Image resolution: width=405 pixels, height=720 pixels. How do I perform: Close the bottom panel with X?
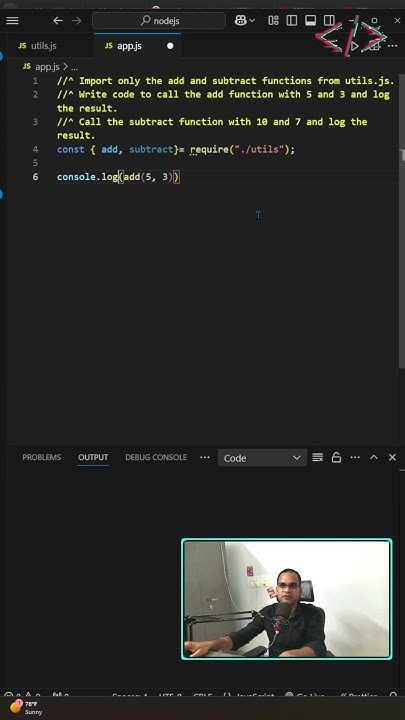(x=392, y=457)
